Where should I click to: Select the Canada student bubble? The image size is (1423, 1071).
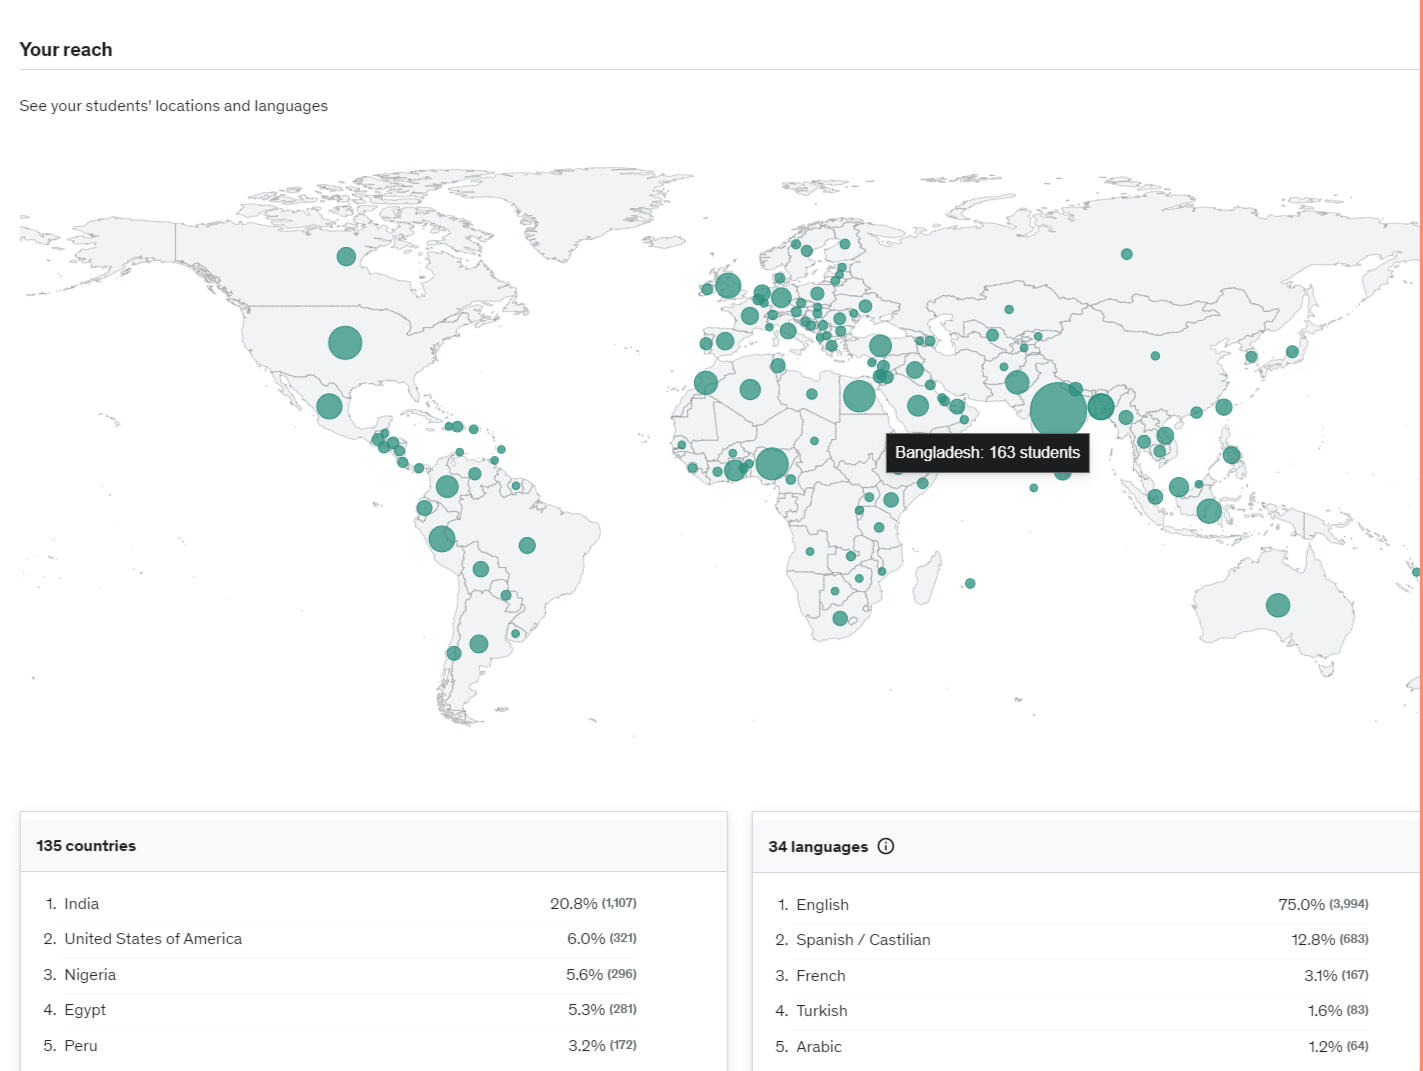346,257
